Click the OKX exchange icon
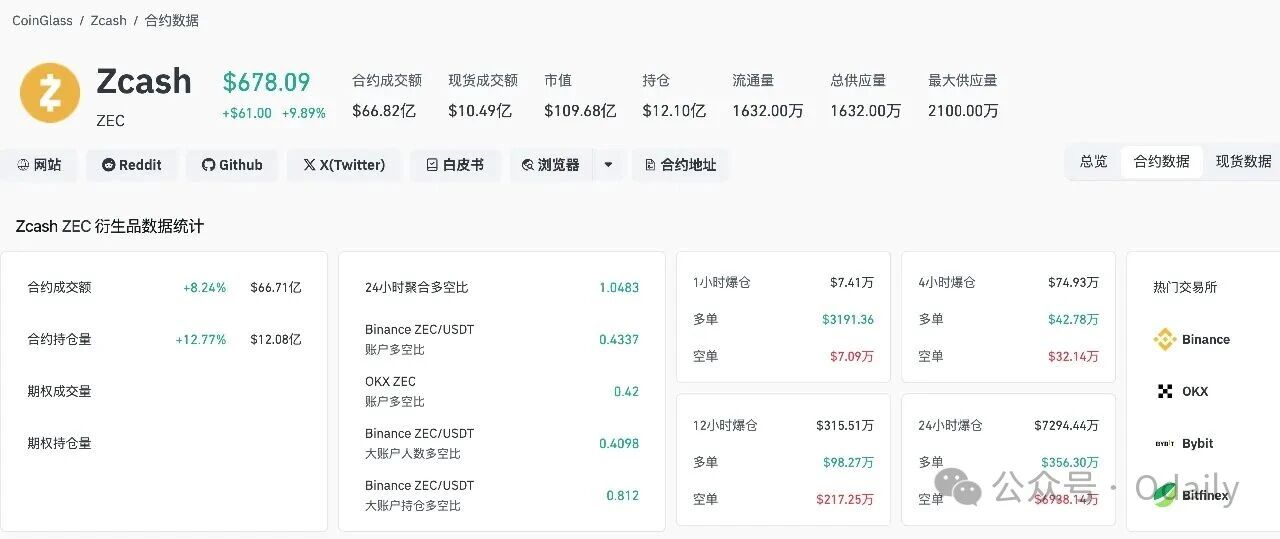The height and width of the screenshot is (539, 1280). pos(1165,392)
